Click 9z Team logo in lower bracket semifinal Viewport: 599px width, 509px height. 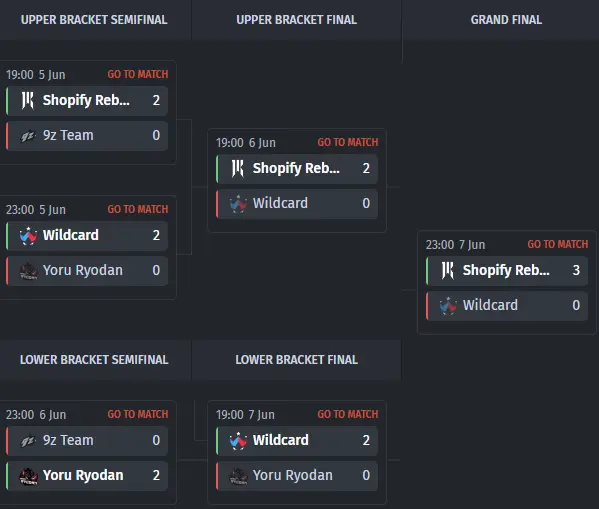(28, 441)
